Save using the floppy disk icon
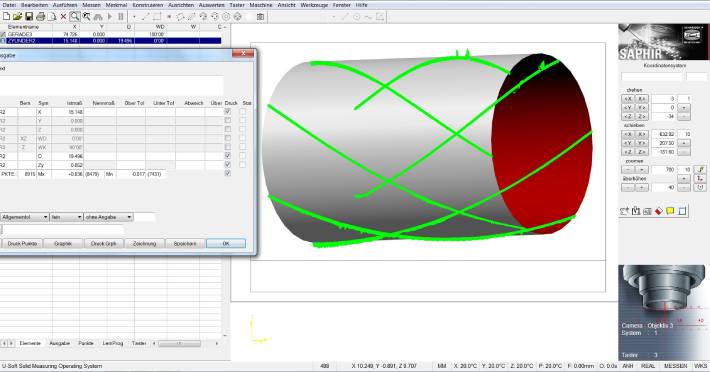 point(29,17)
